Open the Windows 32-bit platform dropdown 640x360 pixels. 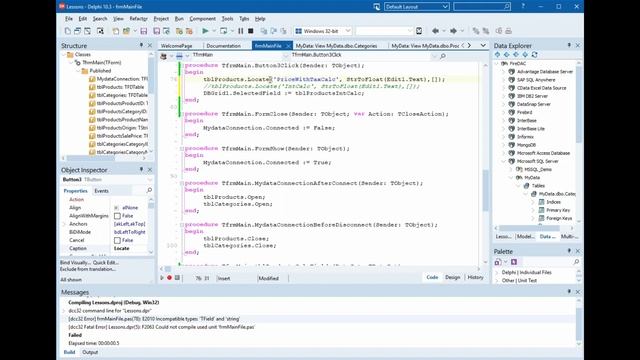(x=348, y=31)
